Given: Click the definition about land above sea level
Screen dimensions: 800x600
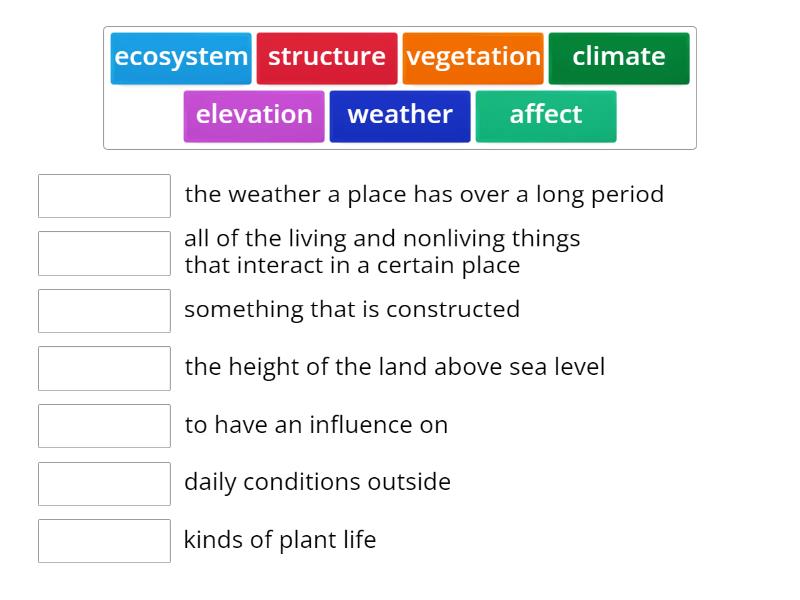Looking at the screenshot, I should click(395, 367).
